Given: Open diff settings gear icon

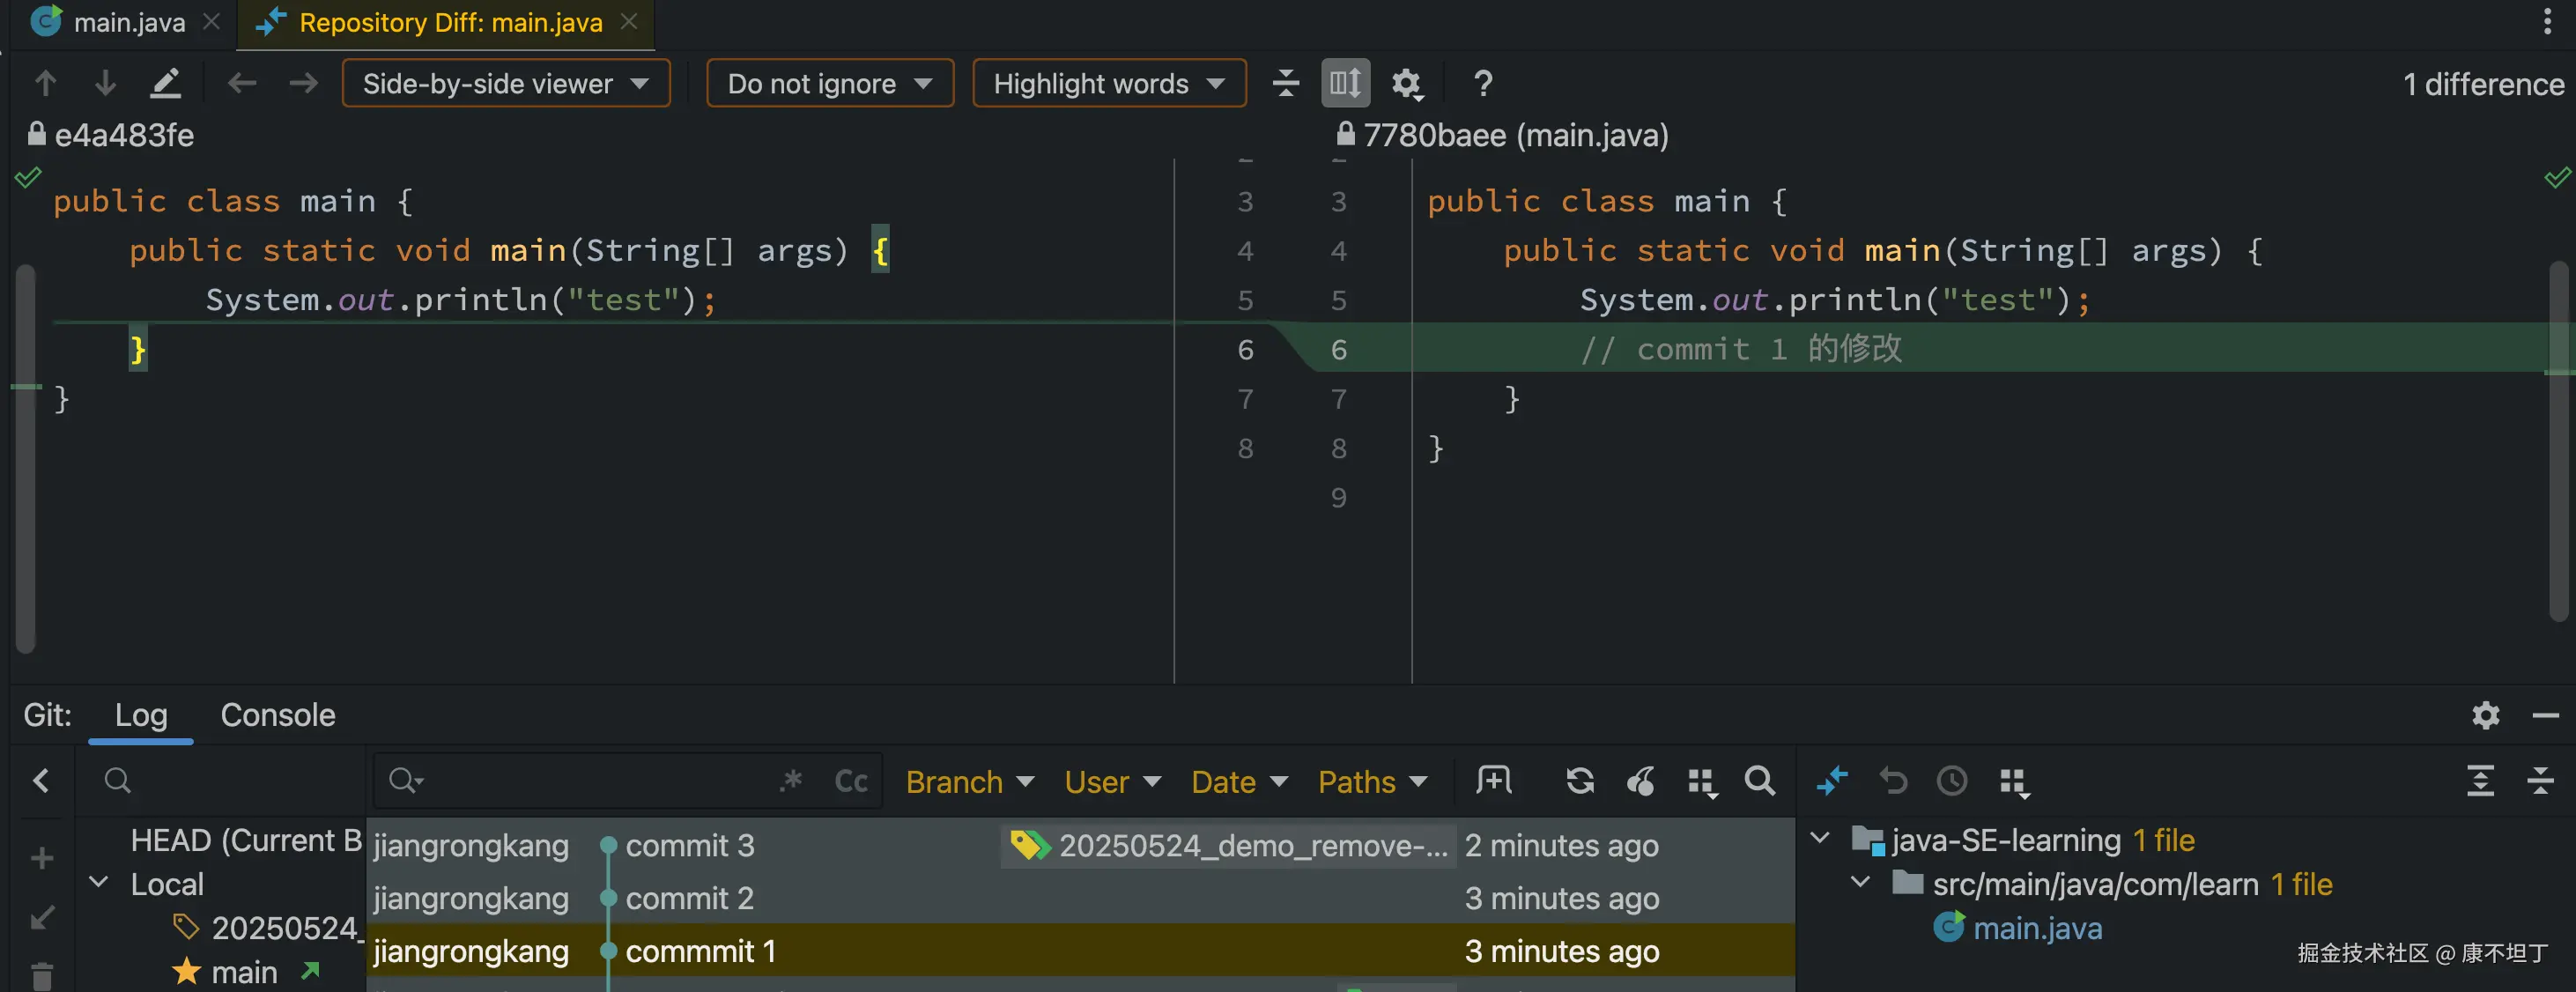Looking at the screenshot, I should (1406, 83).
